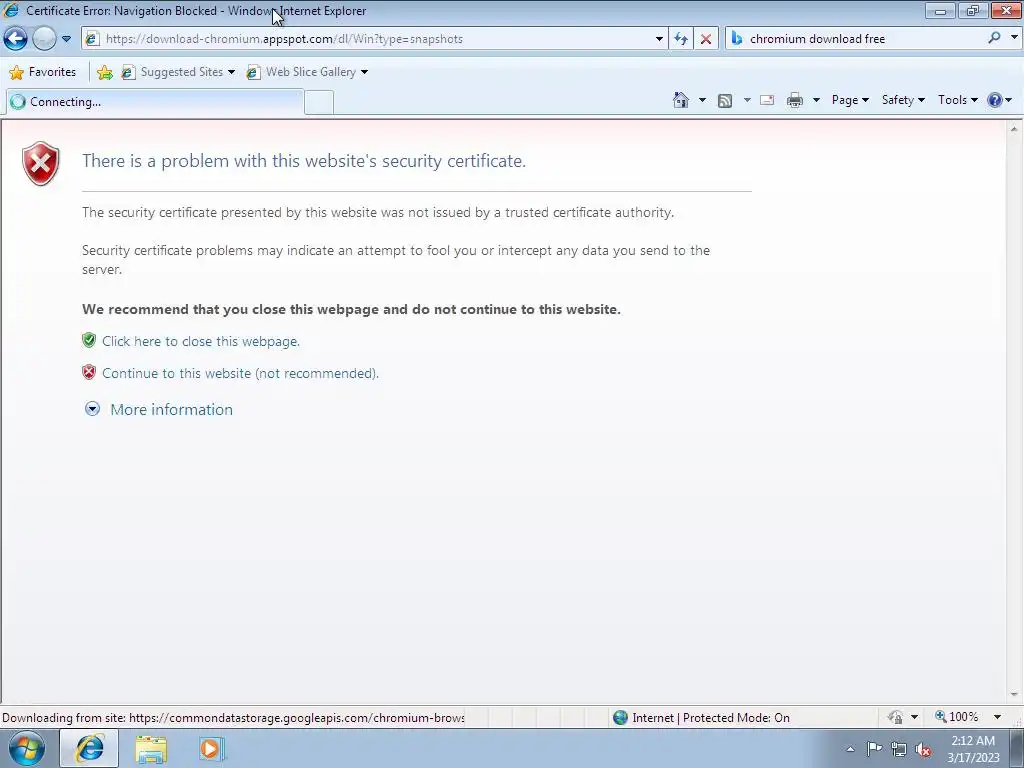Expand the address bar autocomplete dropdown
1024x768 pixels.
click(659, 39)
